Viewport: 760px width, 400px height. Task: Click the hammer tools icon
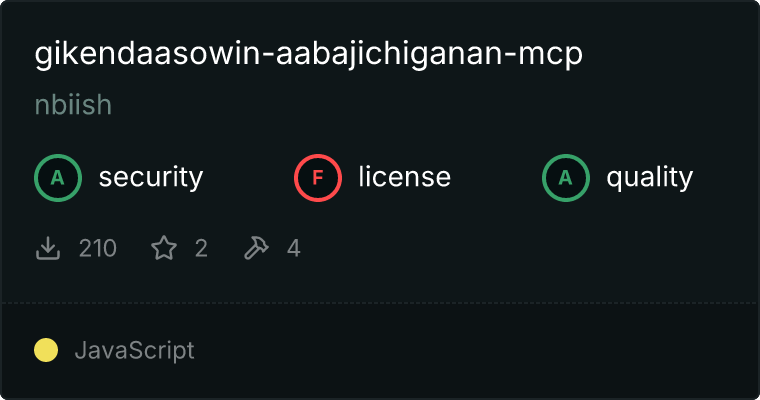pos(256,248)
